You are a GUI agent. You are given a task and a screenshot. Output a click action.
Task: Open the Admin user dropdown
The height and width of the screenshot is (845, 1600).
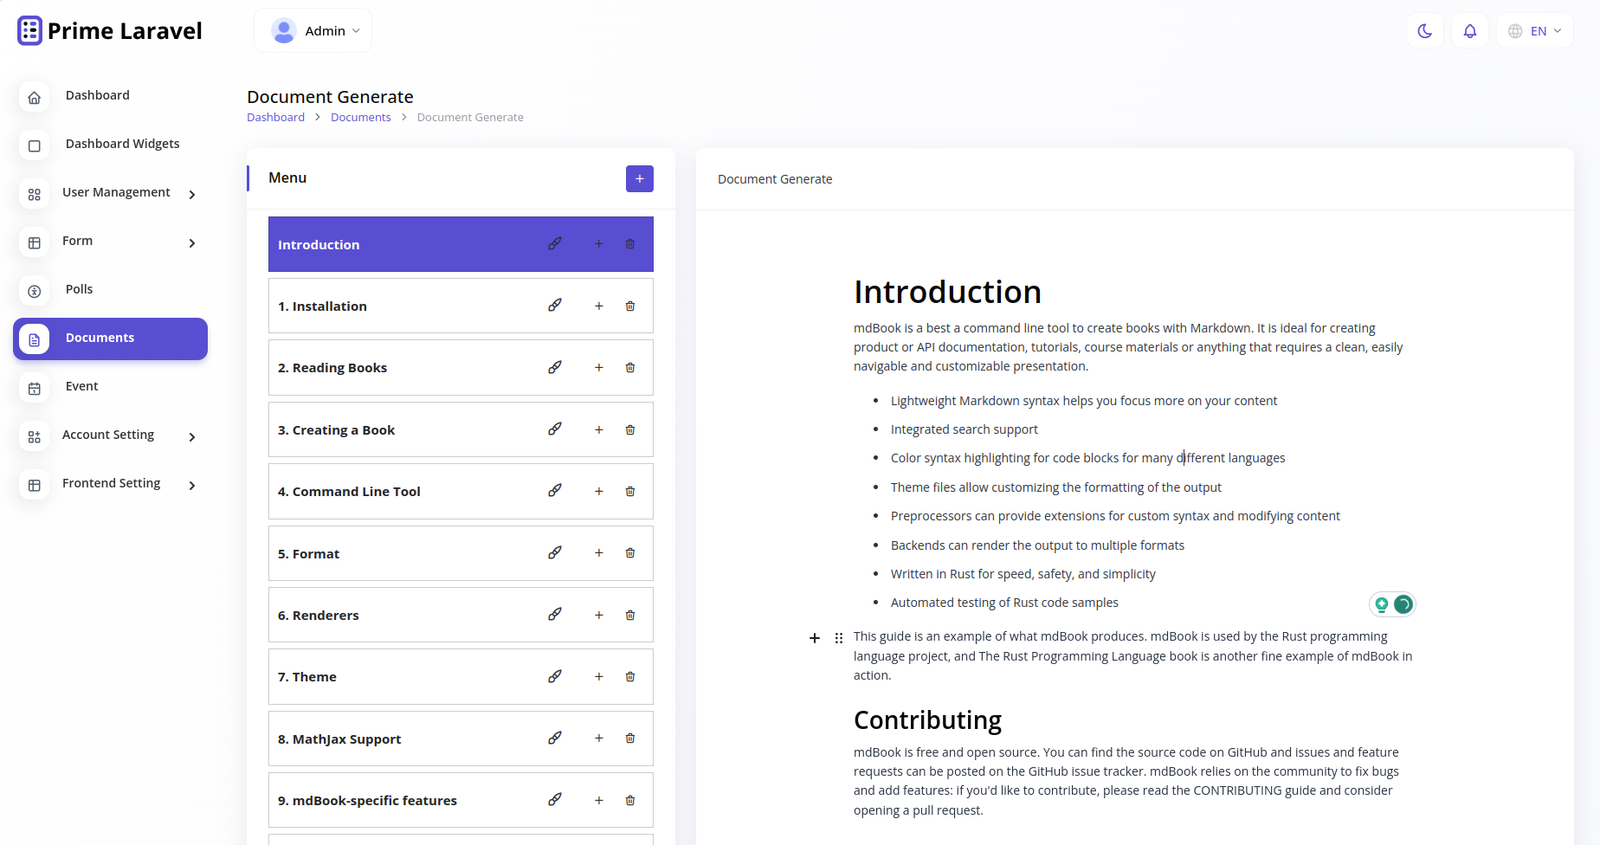tap(314, 31)
